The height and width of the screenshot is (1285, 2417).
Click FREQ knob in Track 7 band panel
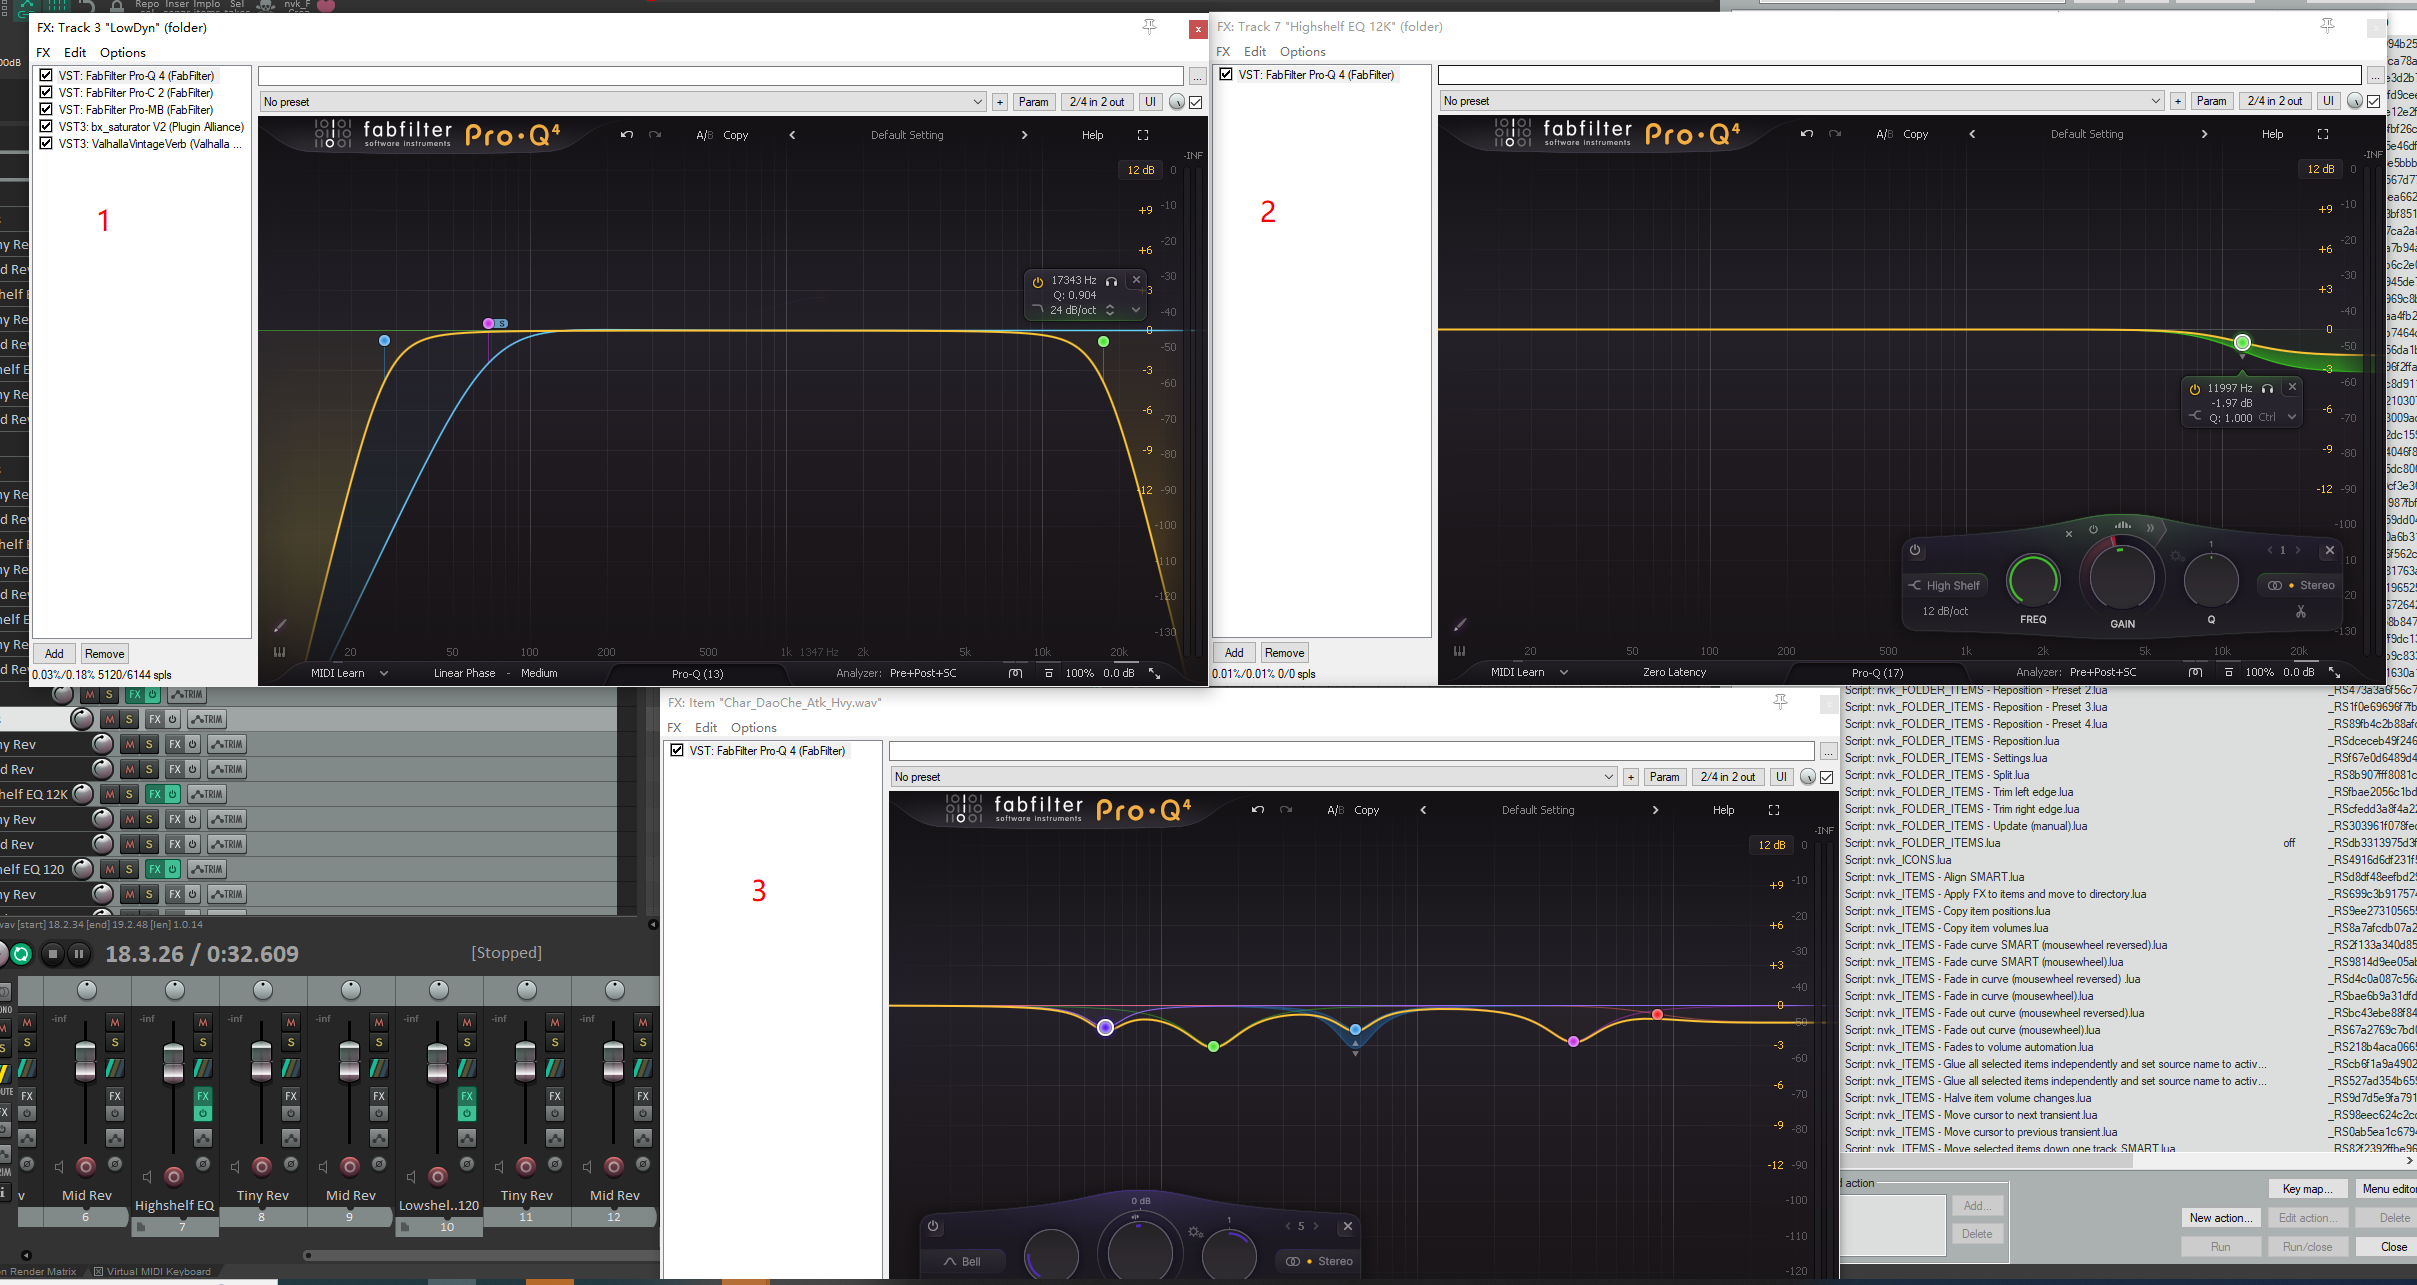point(2033,580)
